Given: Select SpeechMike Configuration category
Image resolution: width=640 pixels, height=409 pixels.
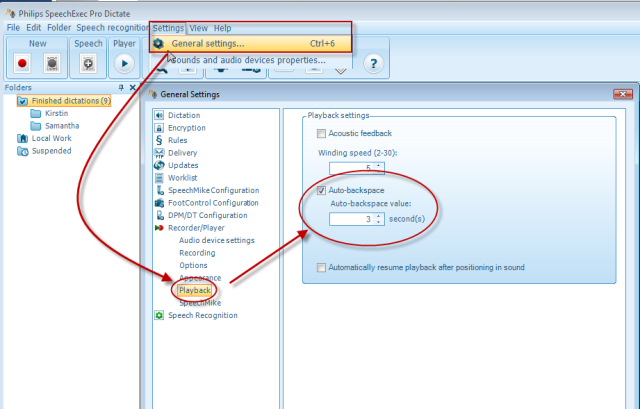Looking at the screenshot, I should pos(213,191).
